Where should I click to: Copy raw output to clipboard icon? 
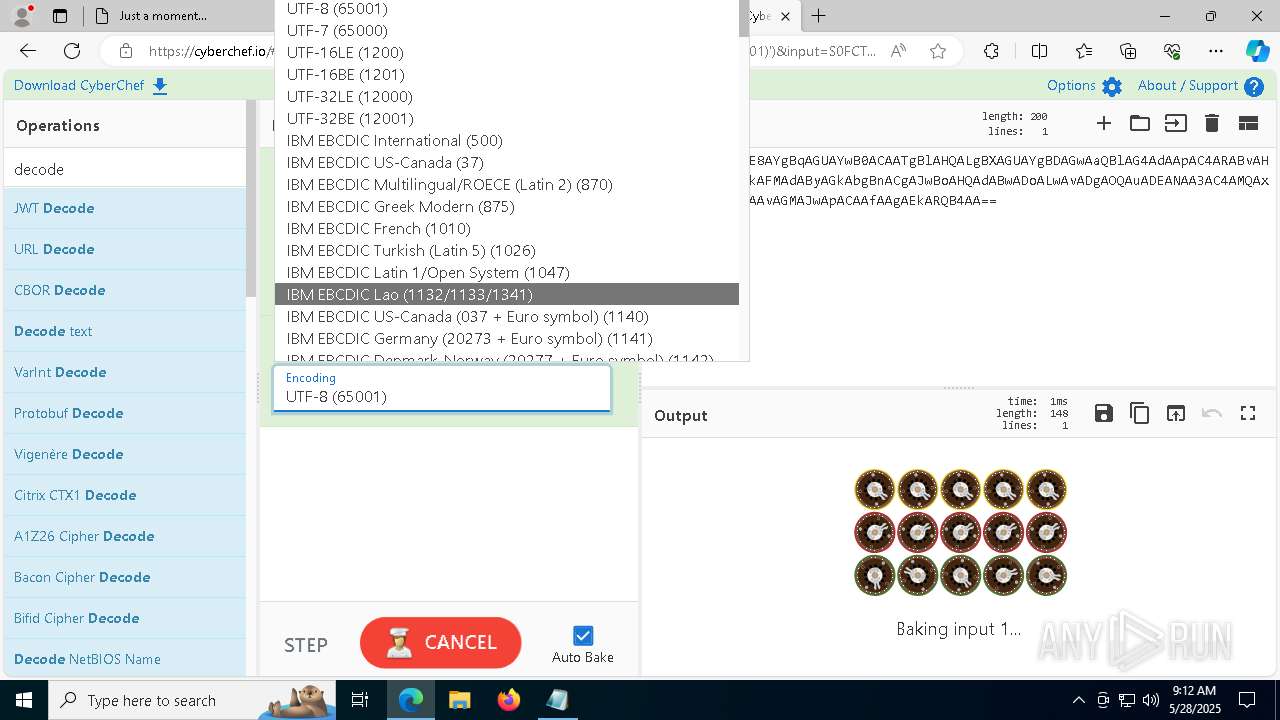(x=1140, y=413)
